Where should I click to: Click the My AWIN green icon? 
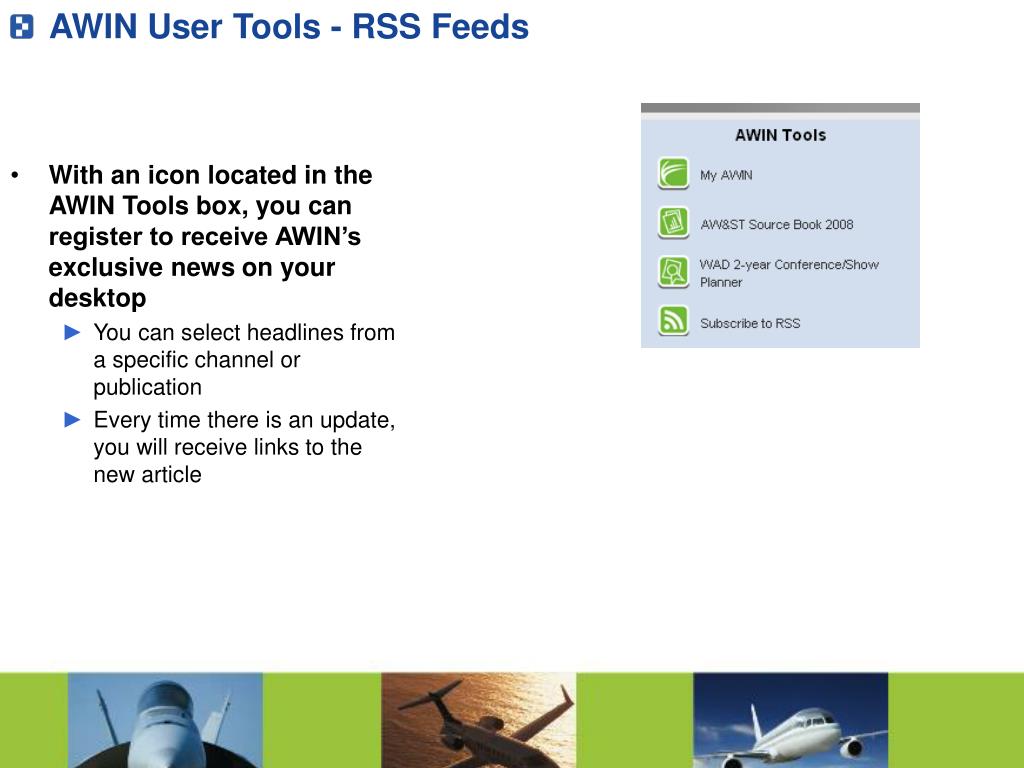point(673,174)
